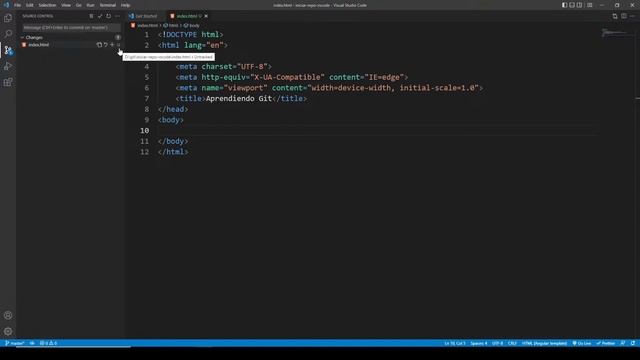Open the Edit menu
The width and height of the screenshot is (640, 360).
(x=30, y=5)
